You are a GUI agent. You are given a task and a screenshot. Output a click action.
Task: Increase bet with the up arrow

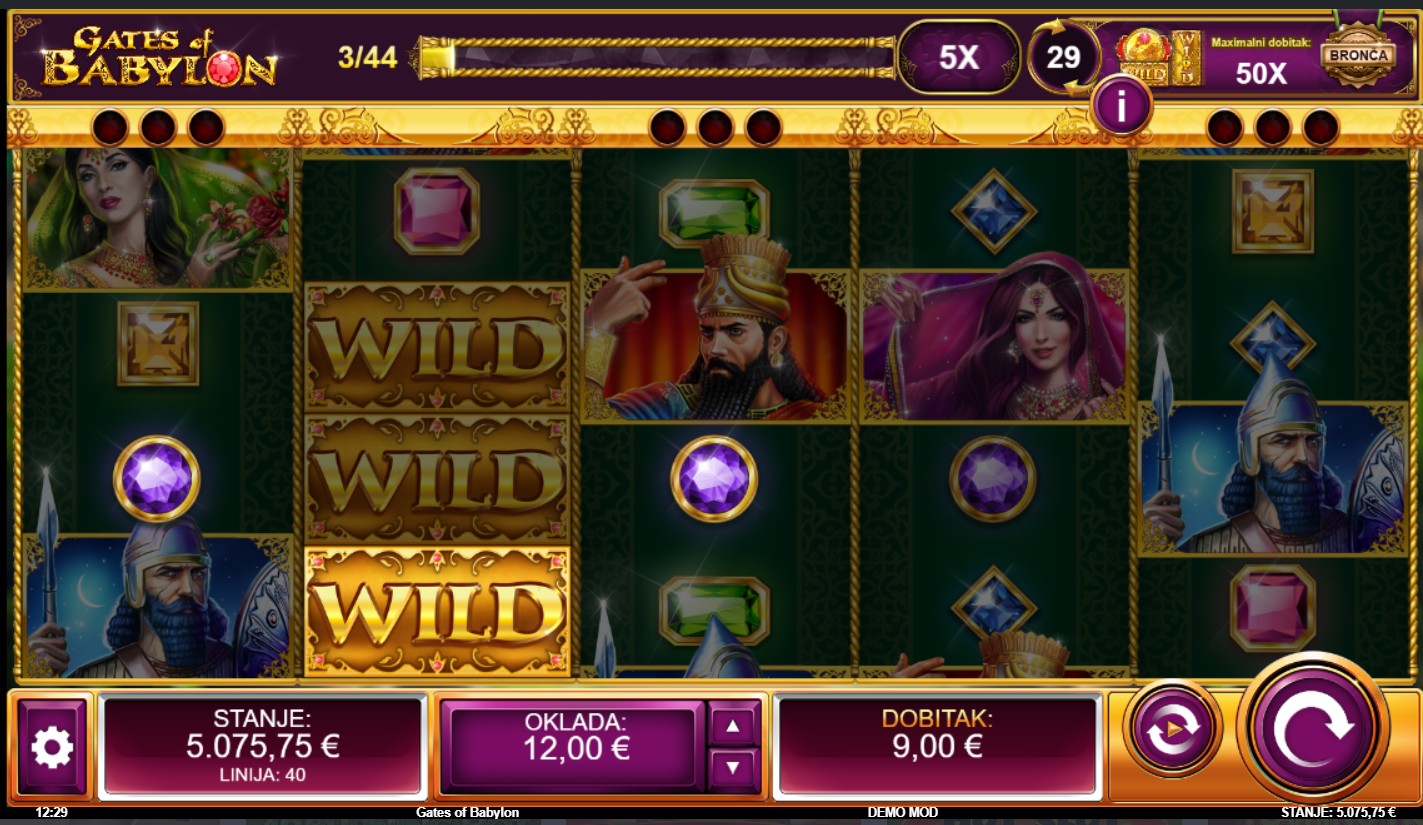pos(733,725)
